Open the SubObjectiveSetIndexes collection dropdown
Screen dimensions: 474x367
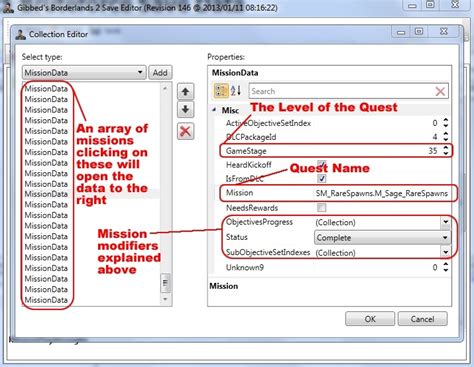(x=445, y=252)
